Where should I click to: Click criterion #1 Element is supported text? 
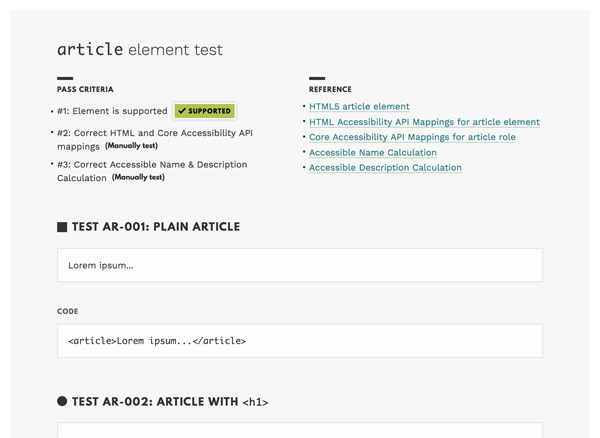(x=112, y=111)
